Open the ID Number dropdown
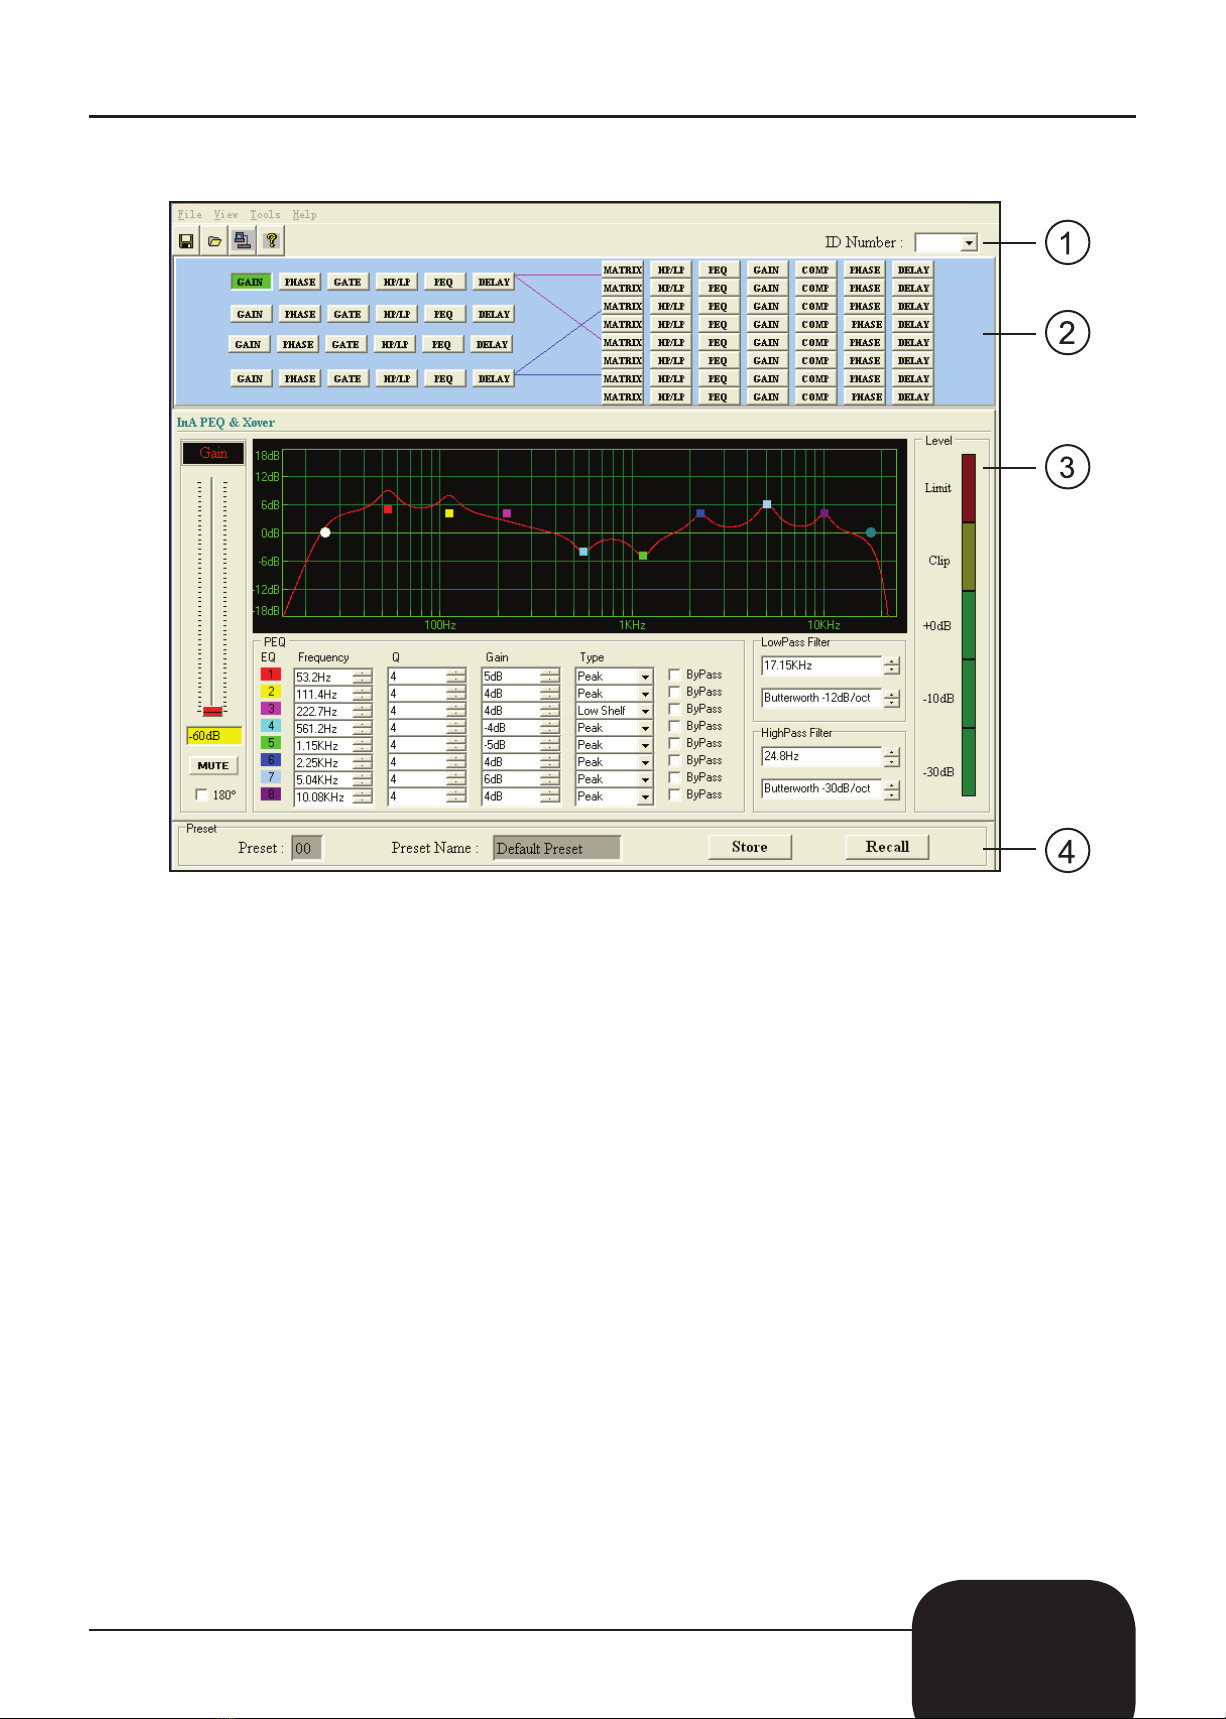The image size is (1226, 1719). pos(968,243)
